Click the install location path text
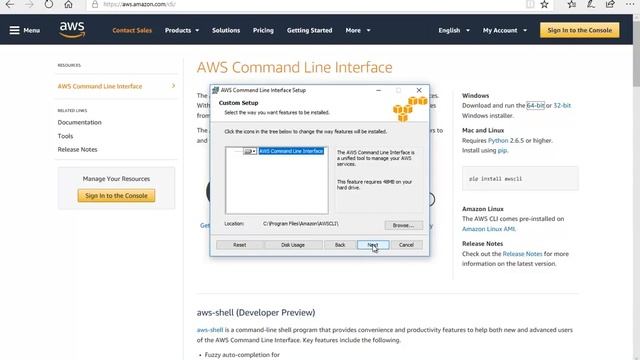The width and height of the screenshot is (640, 360). 300,224
